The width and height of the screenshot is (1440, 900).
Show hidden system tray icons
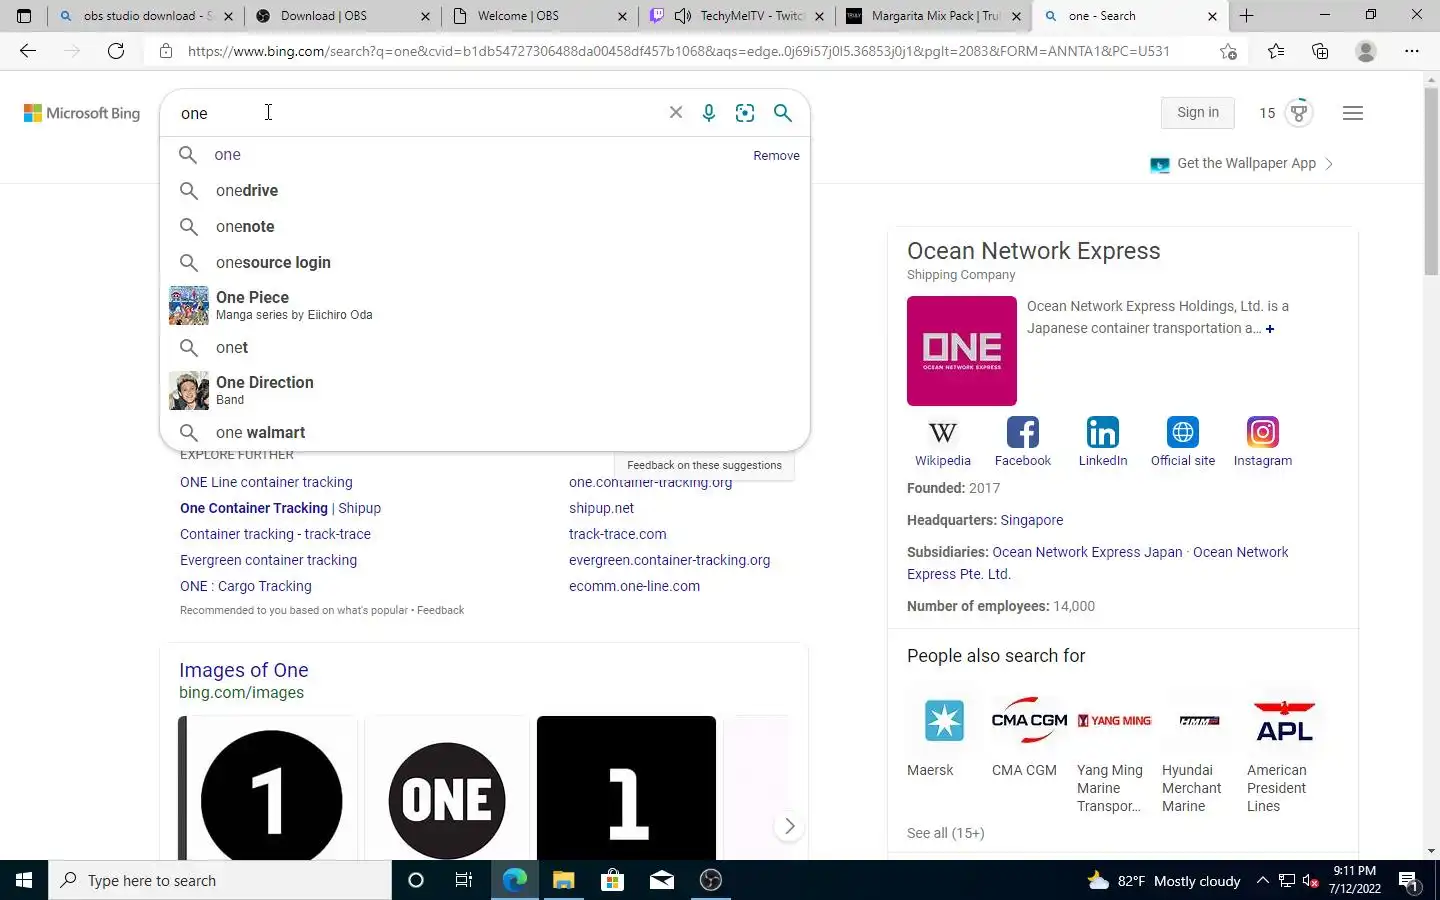pyautogui.click(x=1262, y=880)
